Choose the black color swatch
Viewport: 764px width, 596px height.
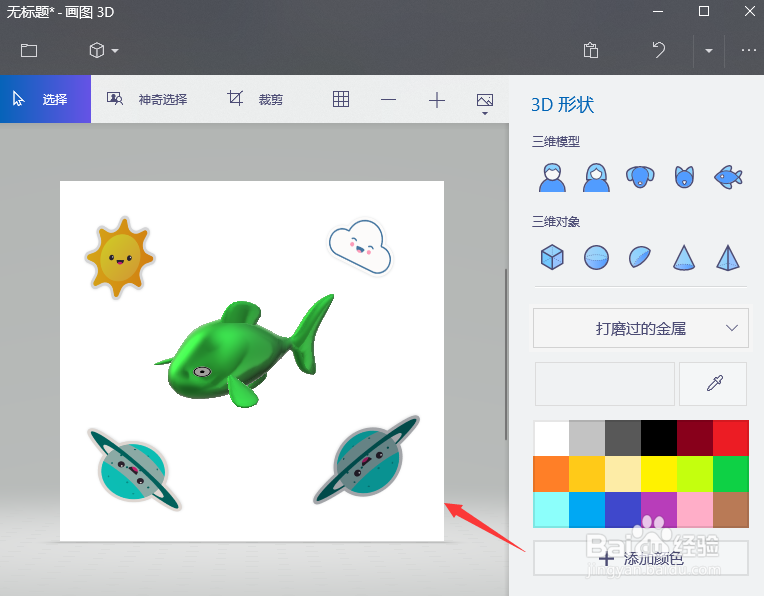tap(659, 438)
